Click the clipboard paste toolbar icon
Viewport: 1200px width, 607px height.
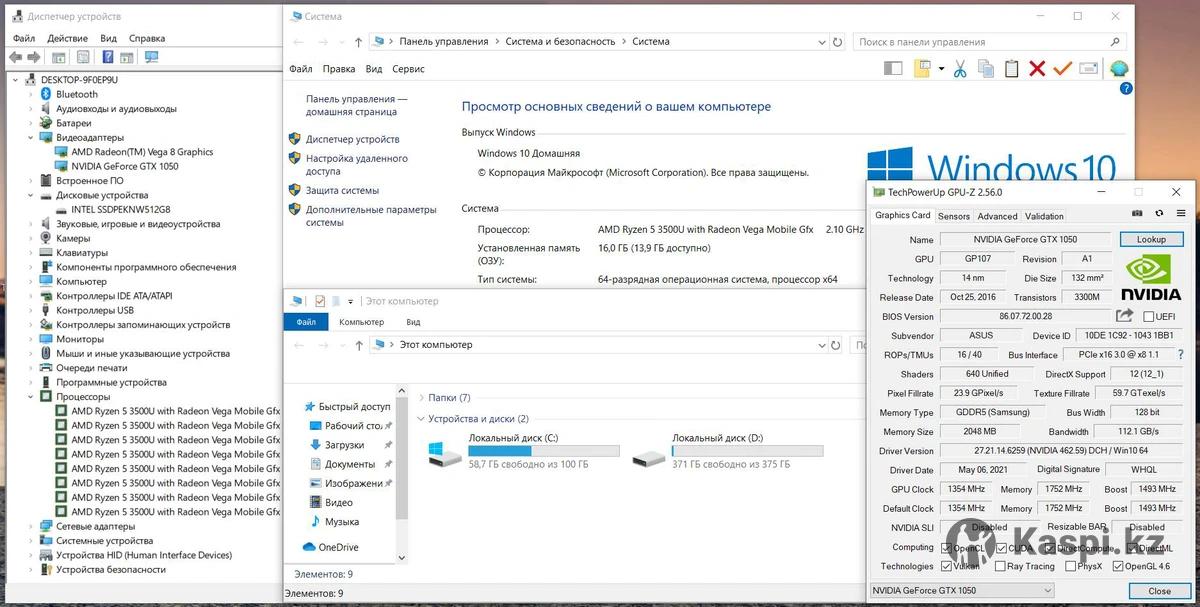(x=1011, y=69)
